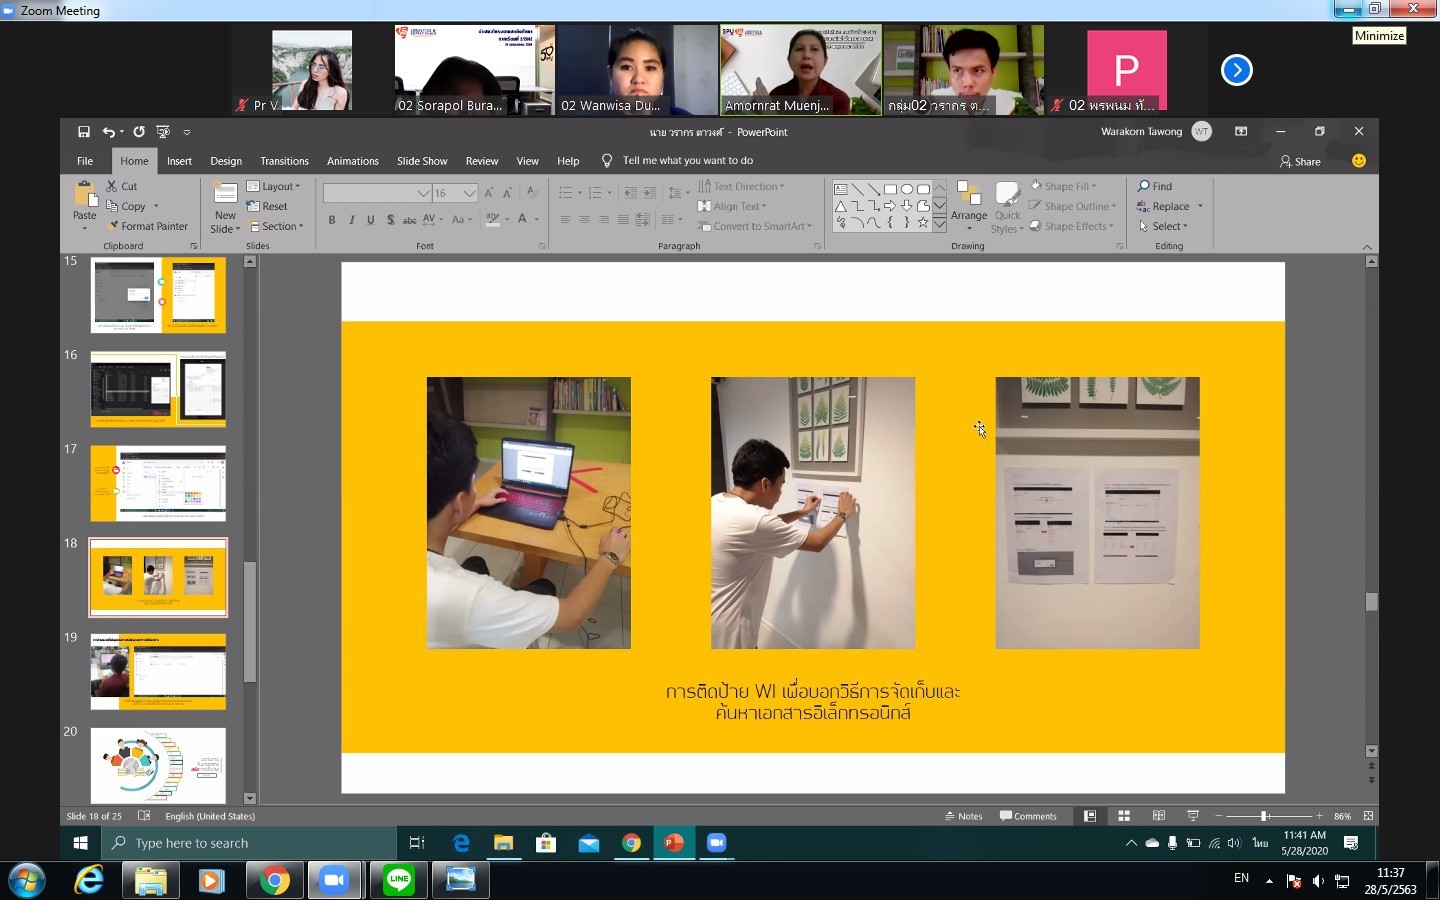
Task: Open the Paste dropdown arrow
Action: pos(85,228)
